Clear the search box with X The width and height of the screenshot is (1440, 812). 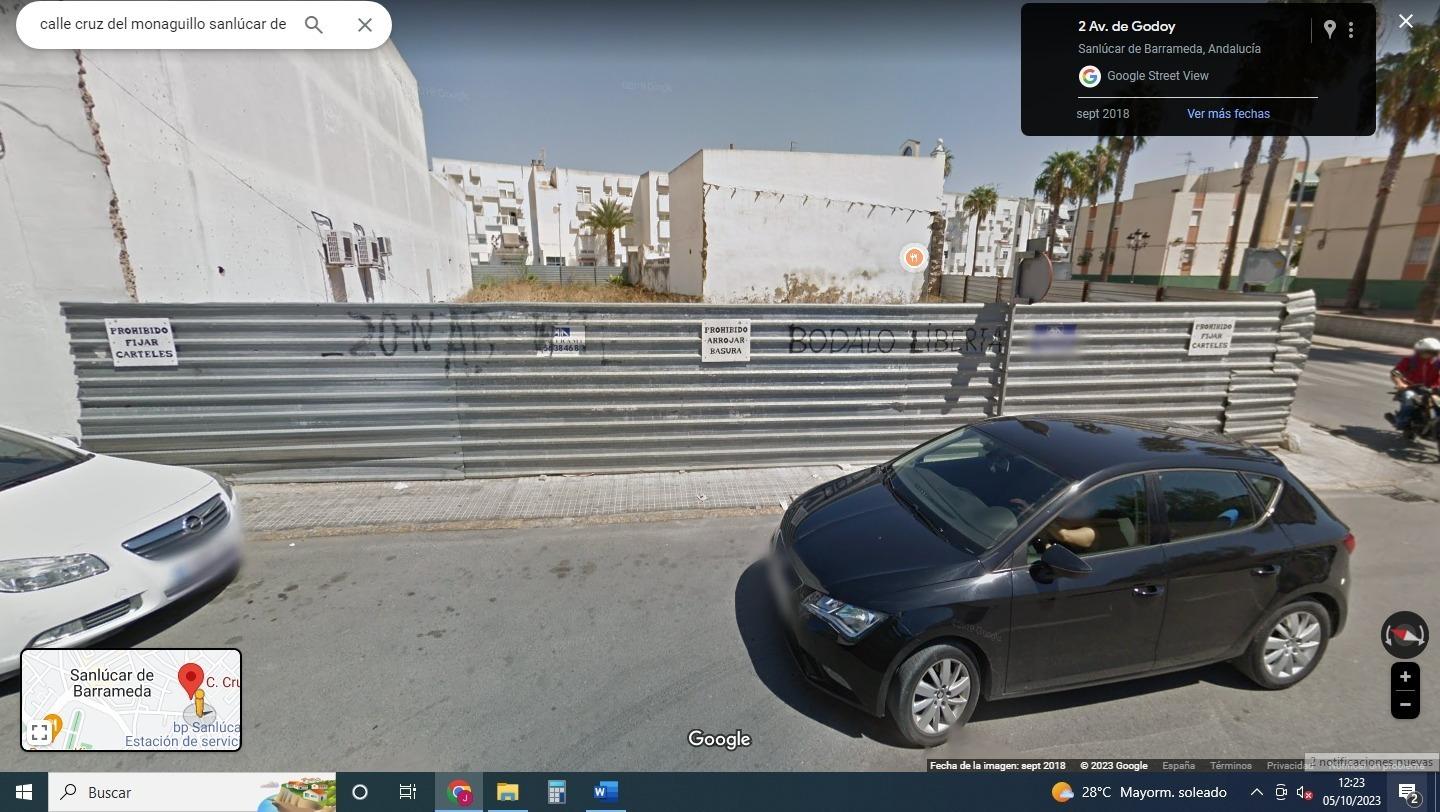click(x=365, y=25)
